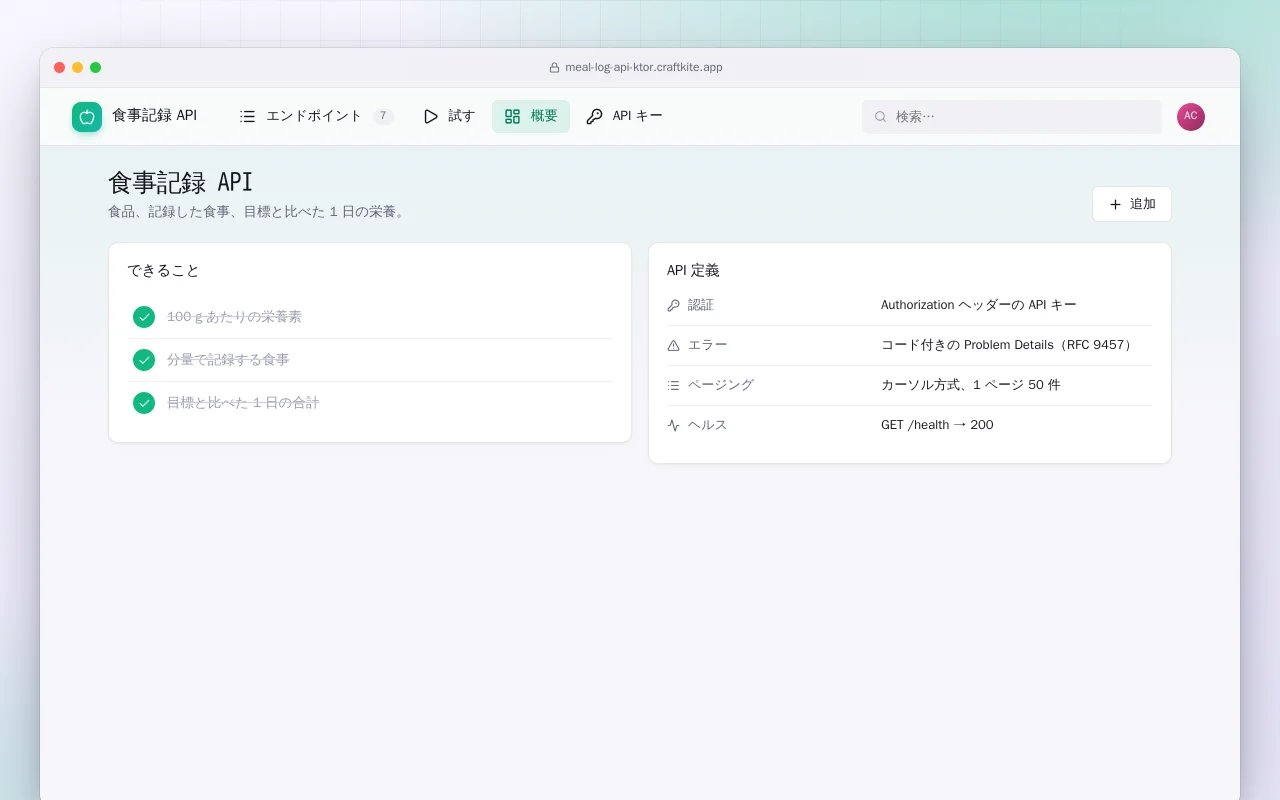Click the list icon beside ページング

click(x=673, y=385)
